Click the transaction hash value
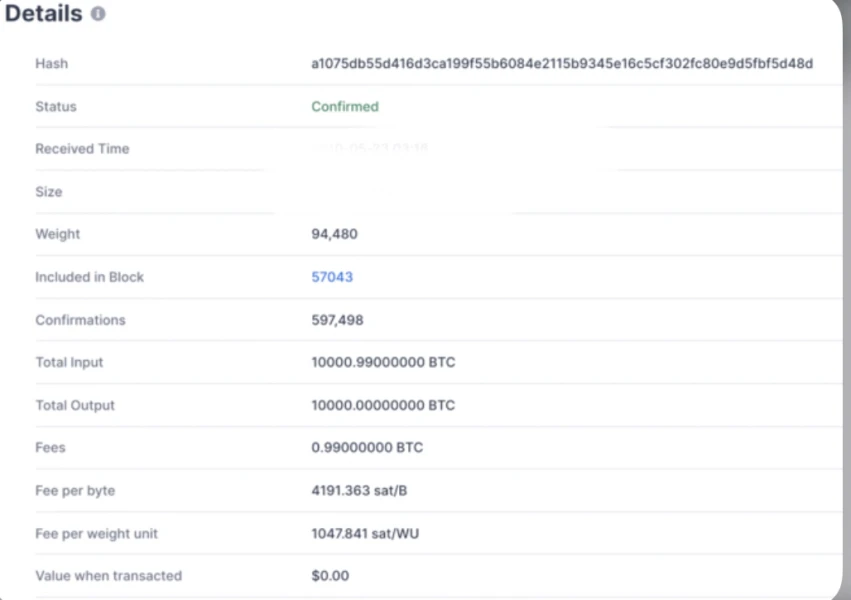Viewport: 851px width, 600px height. click(562, 64)
